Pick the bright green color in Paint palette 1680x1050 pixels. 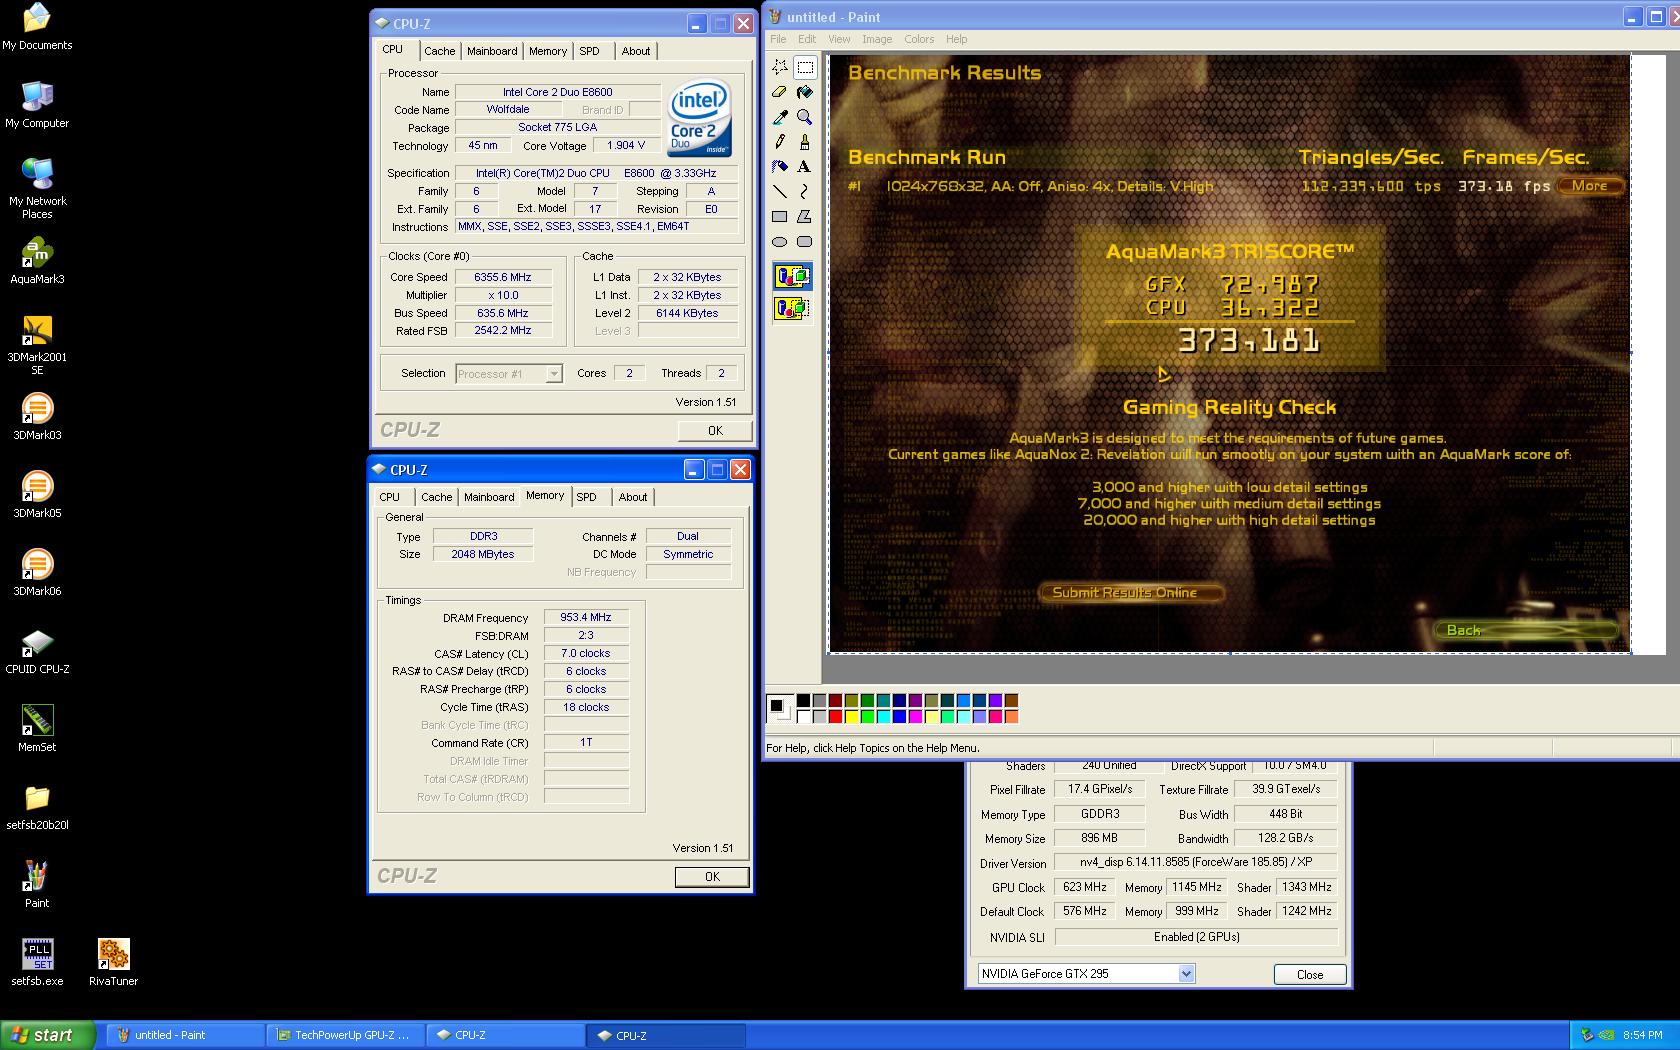click(x=867, y=716)
